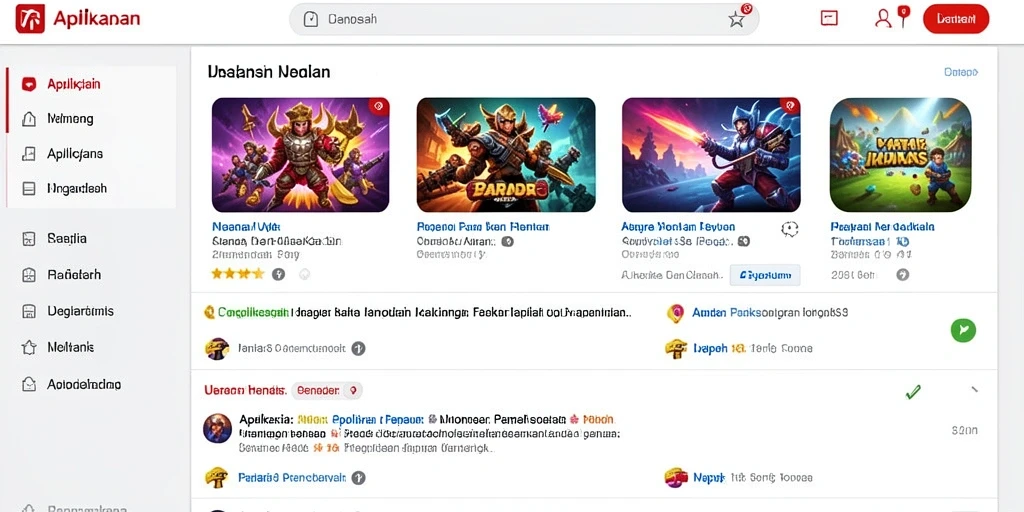This screenshot has height=512, width=1024.
Task: Open the user profile icon in header
Action: pyautogui.click(x=882, y=19)
